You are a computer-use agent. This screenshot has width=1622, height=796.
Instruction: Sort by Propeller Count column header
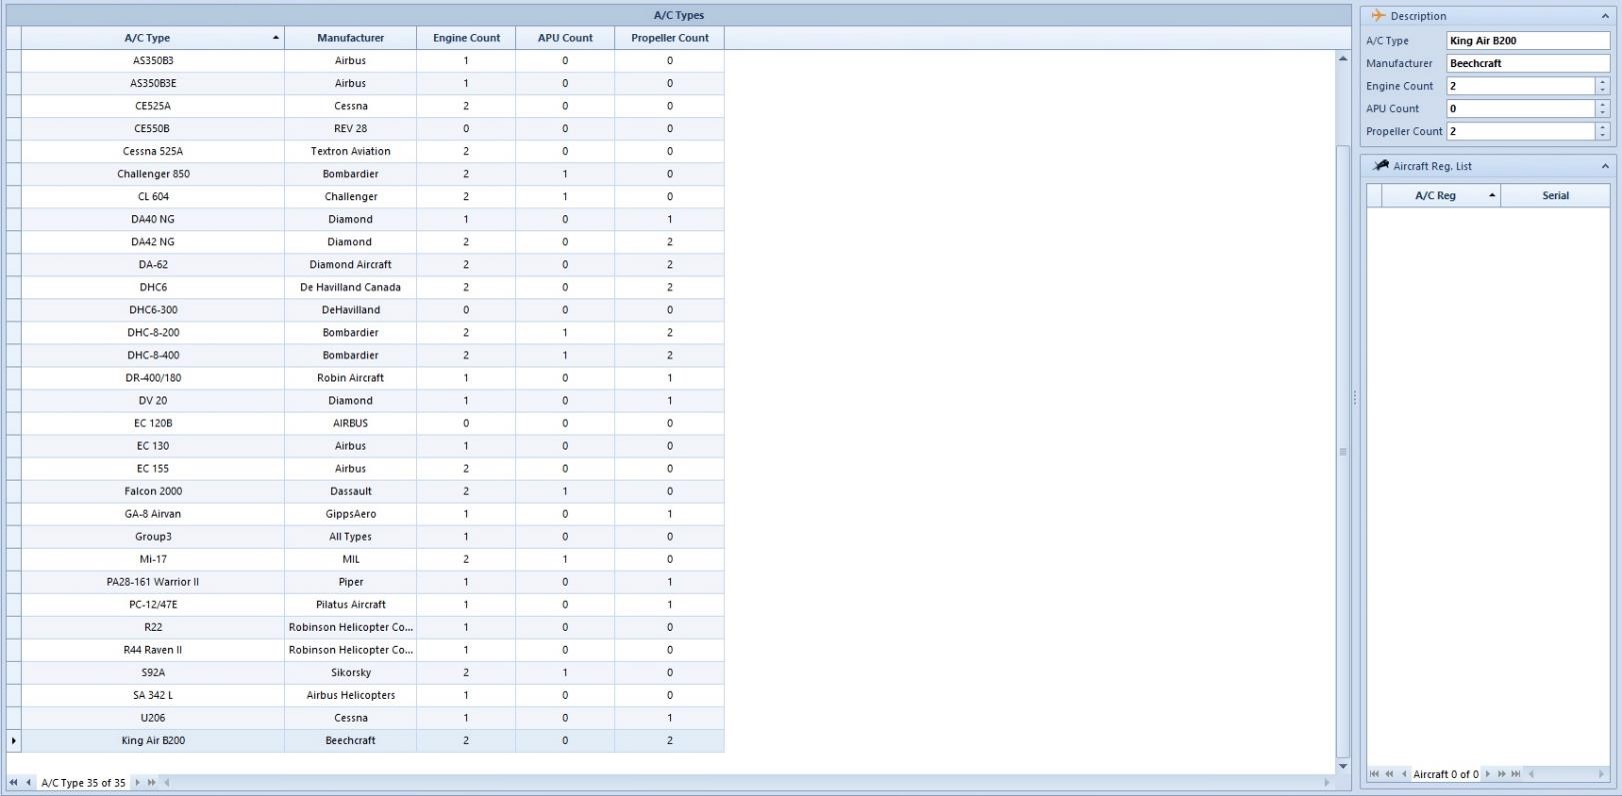[669, 38]
